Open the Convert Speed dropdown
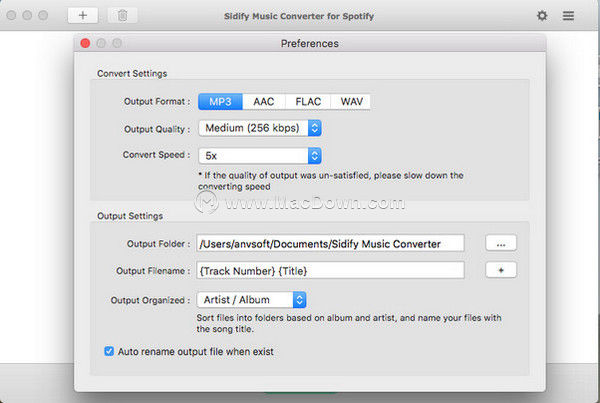Viewport: 600px width, 403px height. click(x=260, y=156)
